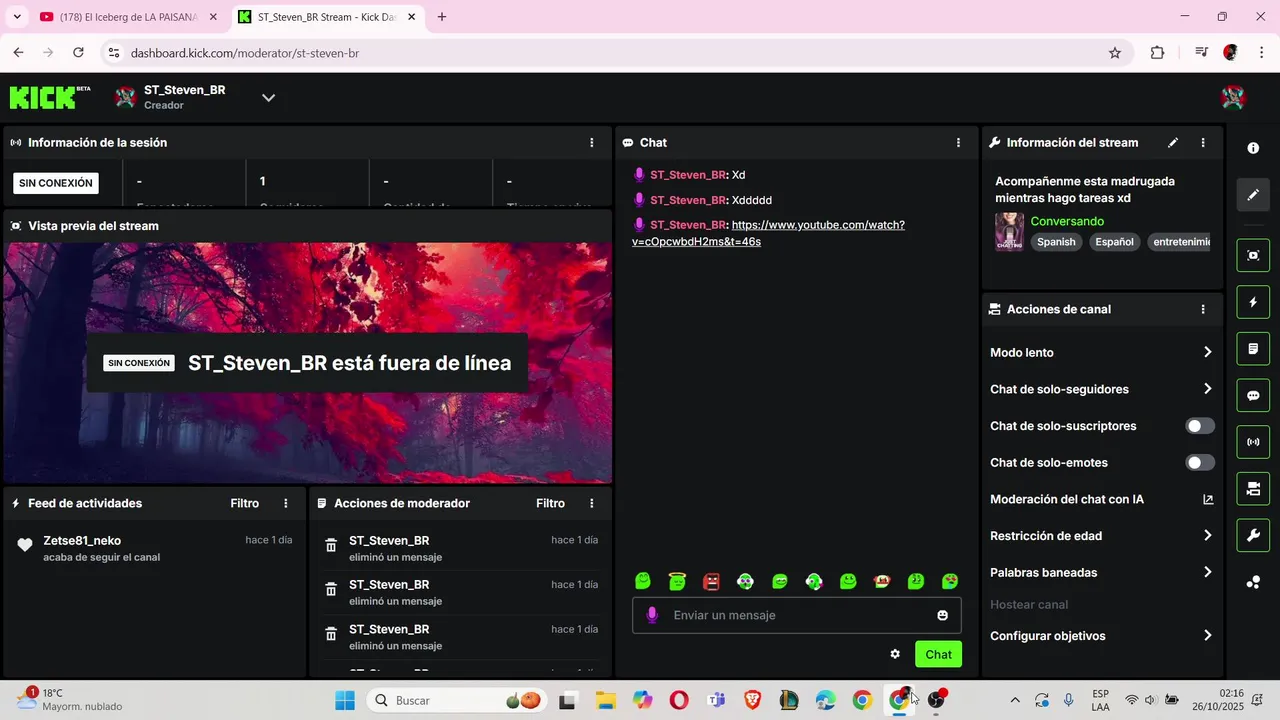Click the angel halo green emote
This screenshot has height=720, width=1280.
677,581
